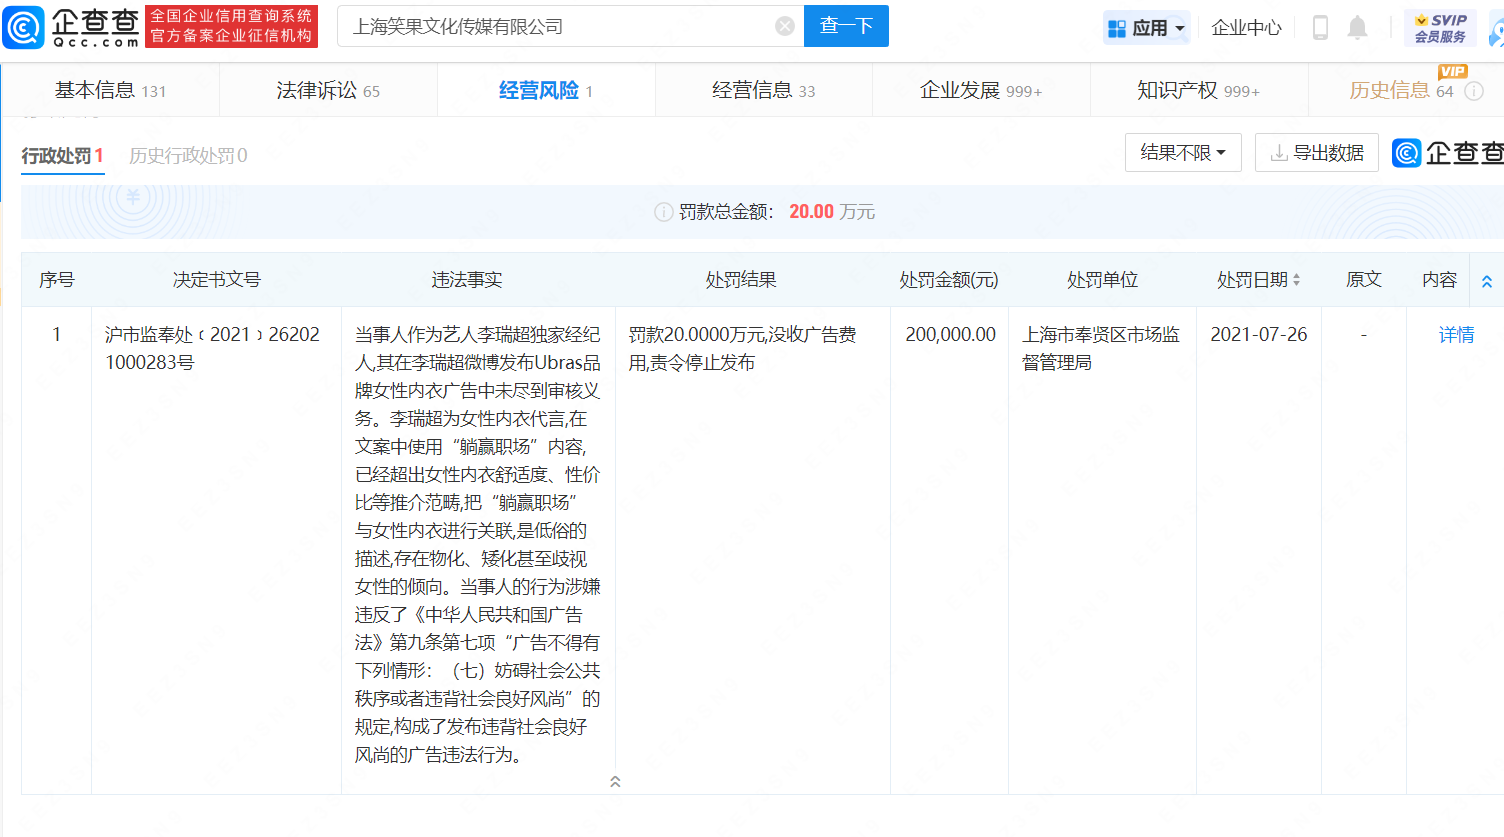Select the 行政处罚 sub-tab
This screenshot has height=837, width=1504.
point(62,156)
